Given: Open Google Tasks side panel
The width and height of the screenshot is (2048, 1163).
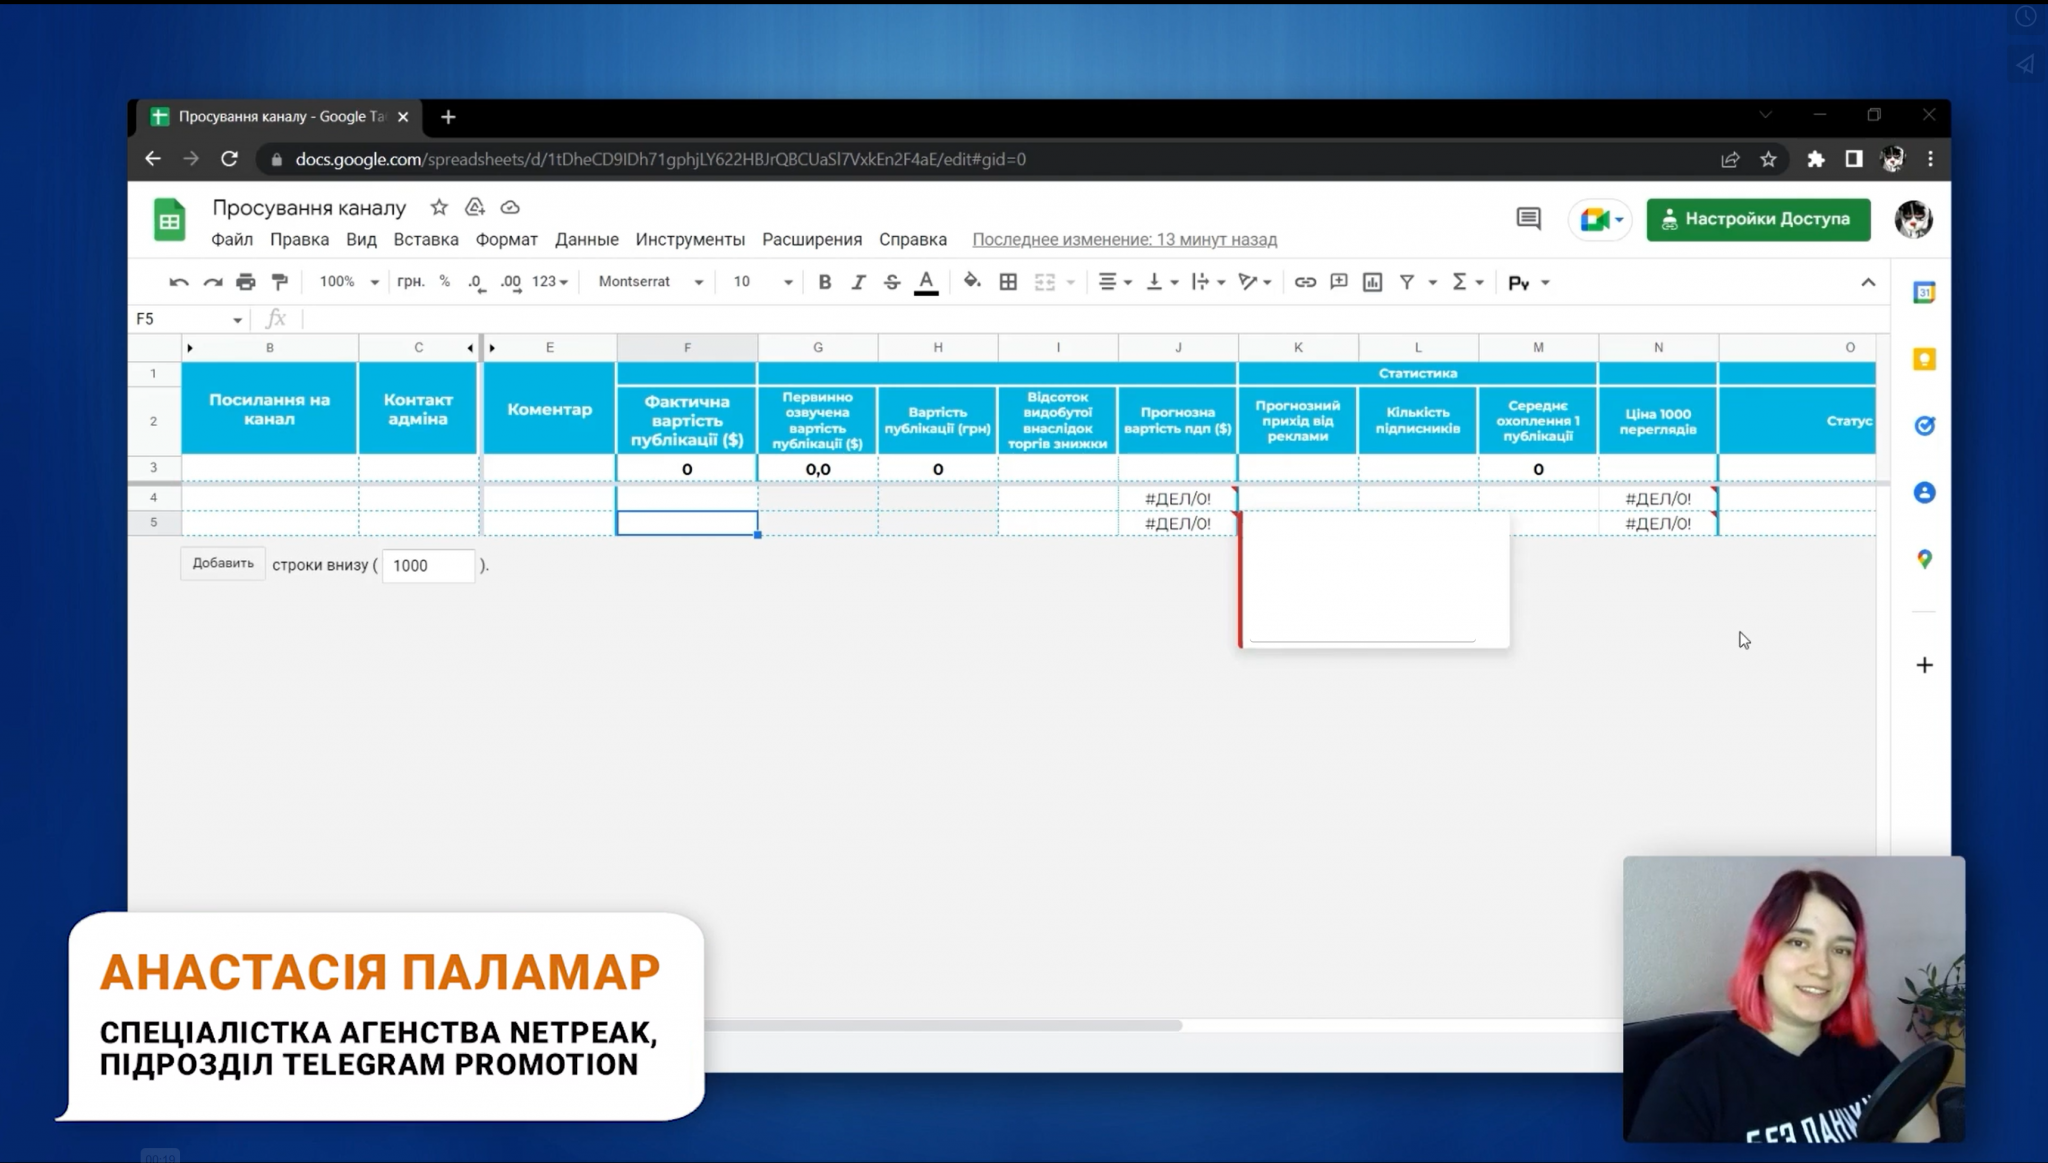Looking at the screenshot, I should point(1924,426).
